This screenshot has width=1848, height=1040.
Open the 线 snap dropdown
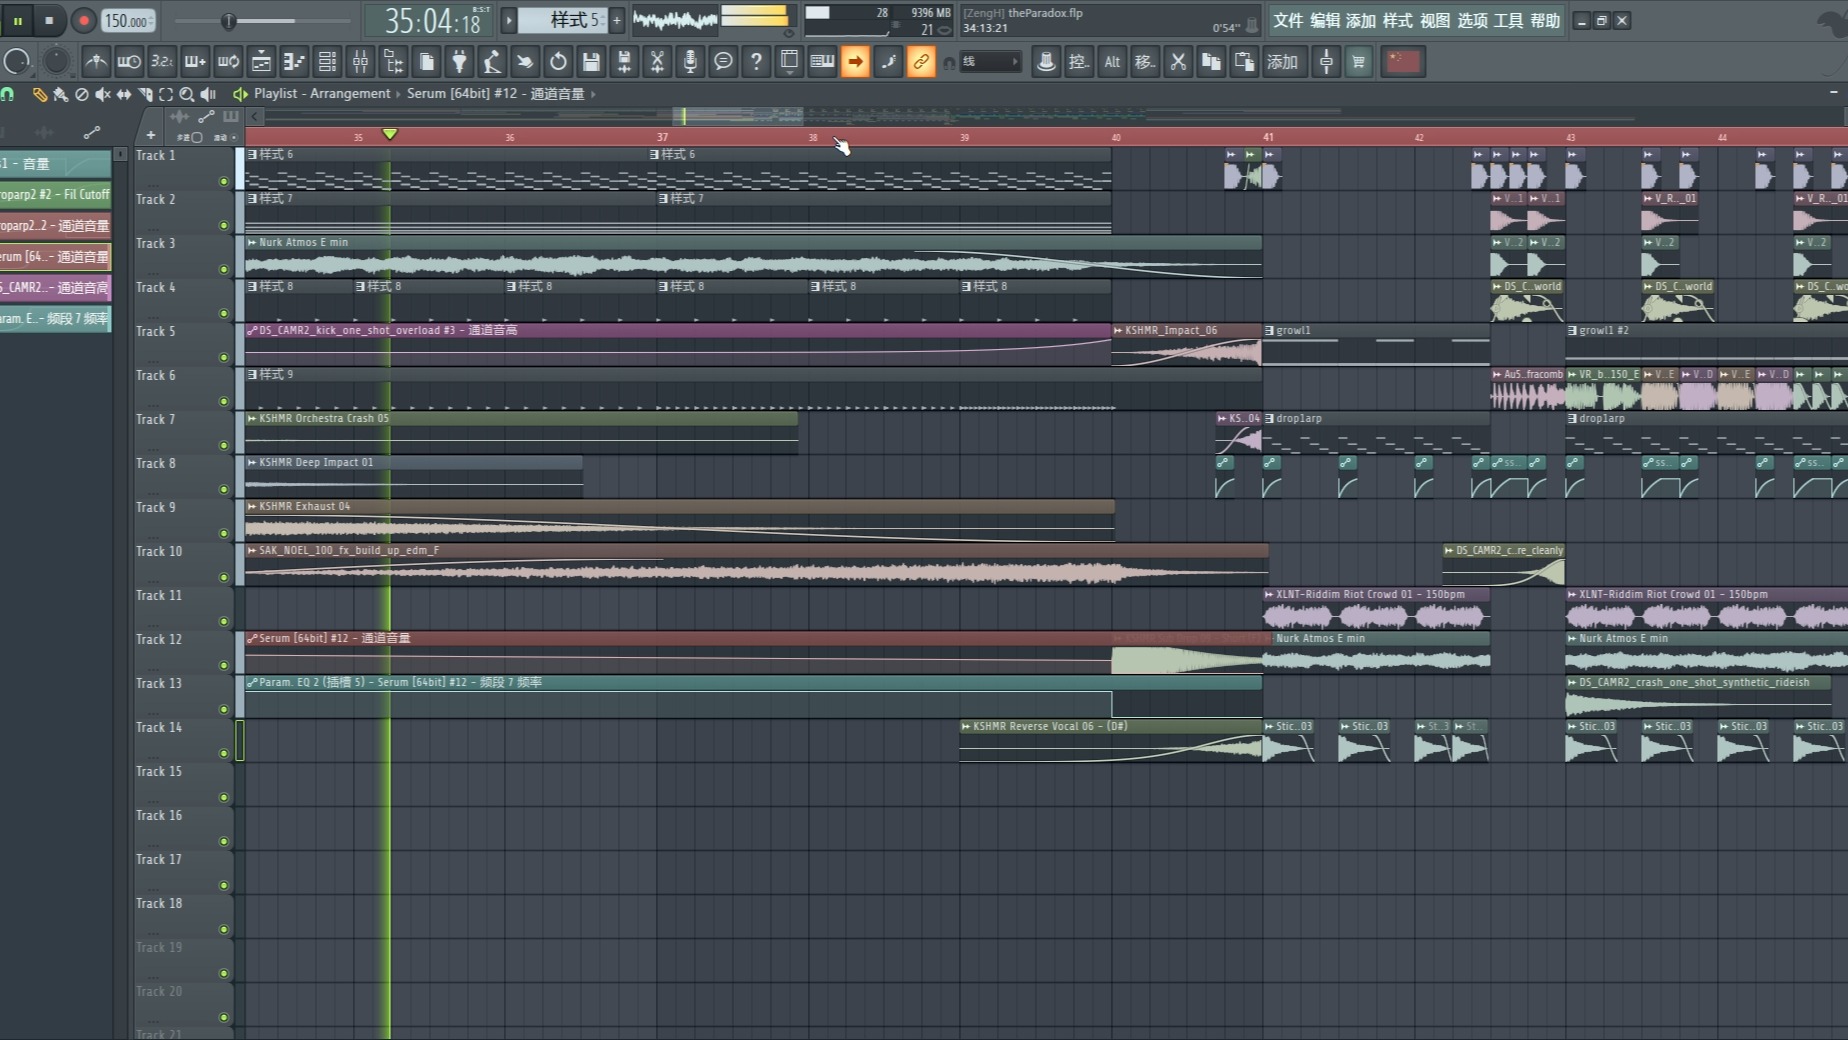(x=990, y=62)
